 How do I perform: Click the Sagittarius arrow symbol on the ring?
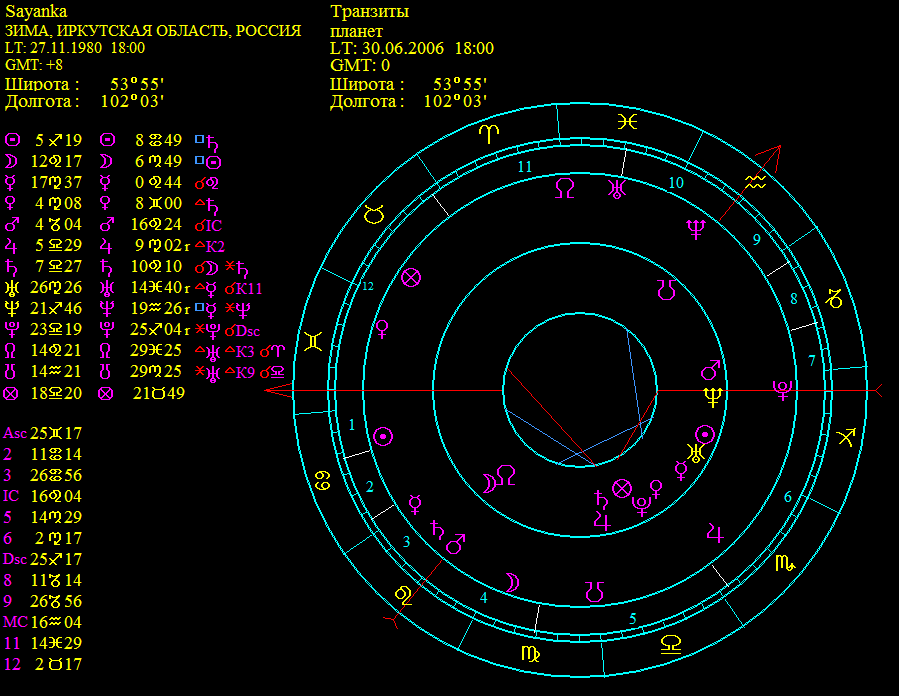[x=847, y=436]
